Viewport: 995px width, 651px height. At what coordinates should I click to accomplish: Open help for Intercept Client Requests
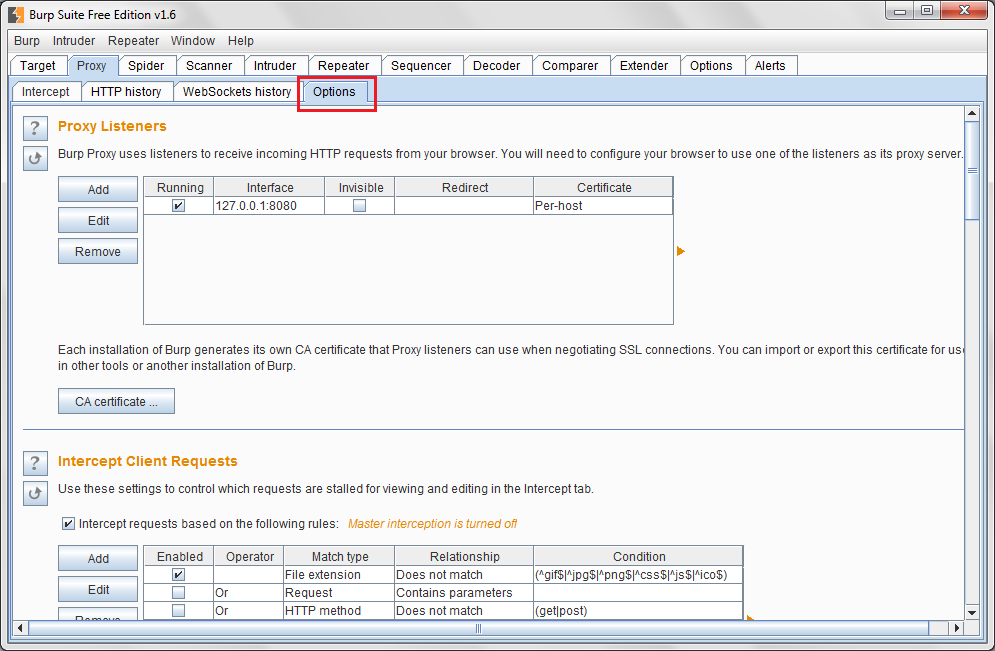35,463
